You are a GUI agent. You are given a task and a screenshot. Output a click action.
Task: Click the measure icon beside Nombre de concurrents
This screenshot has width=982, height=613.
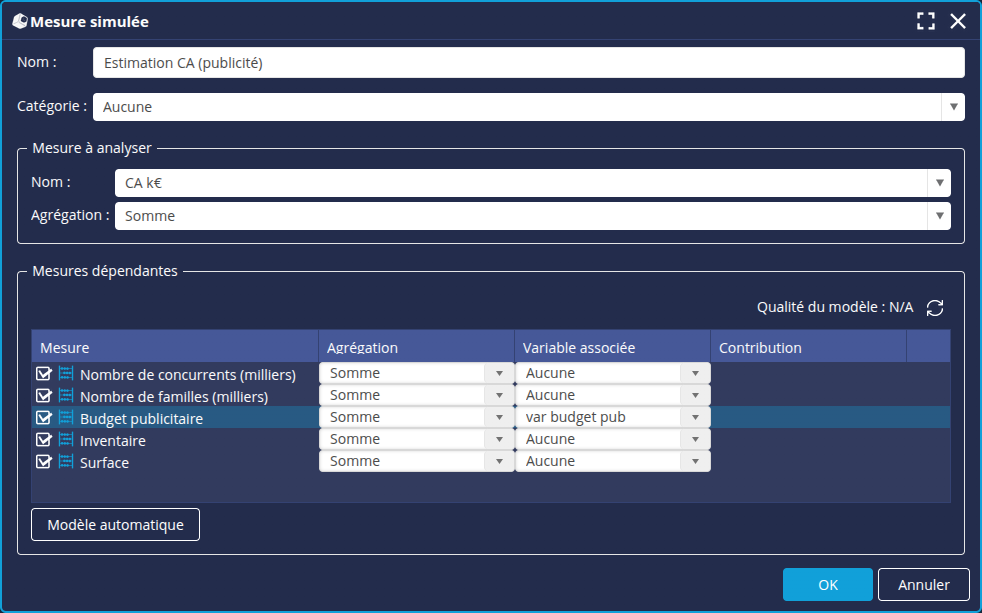[66, 374]
